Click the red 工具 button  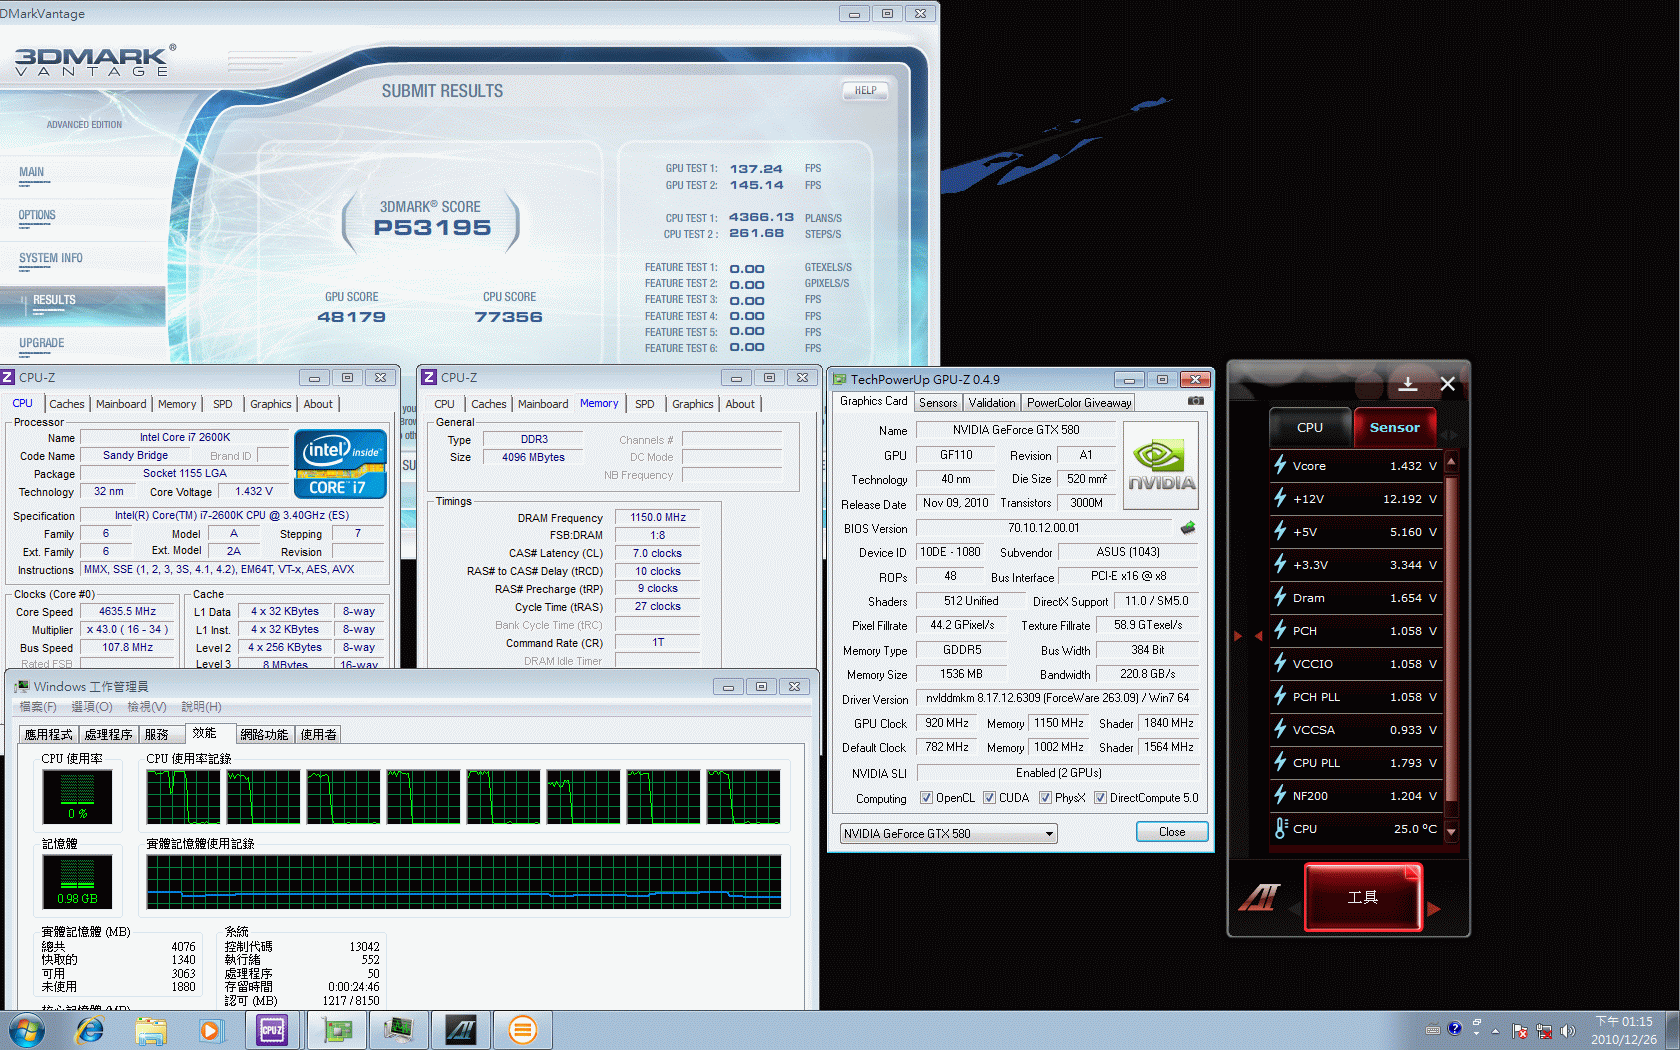point(1363,897)
